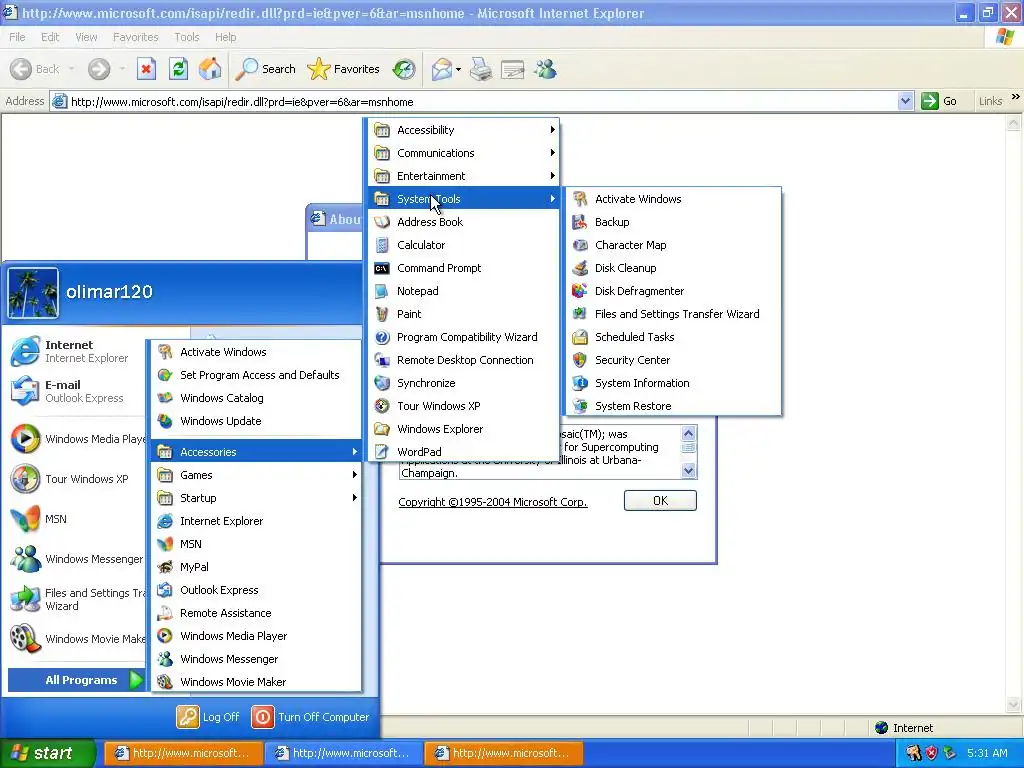Switch to the first taskbar IE window
This screenshot has width=1024, height=768.
[x=184, y=753]
